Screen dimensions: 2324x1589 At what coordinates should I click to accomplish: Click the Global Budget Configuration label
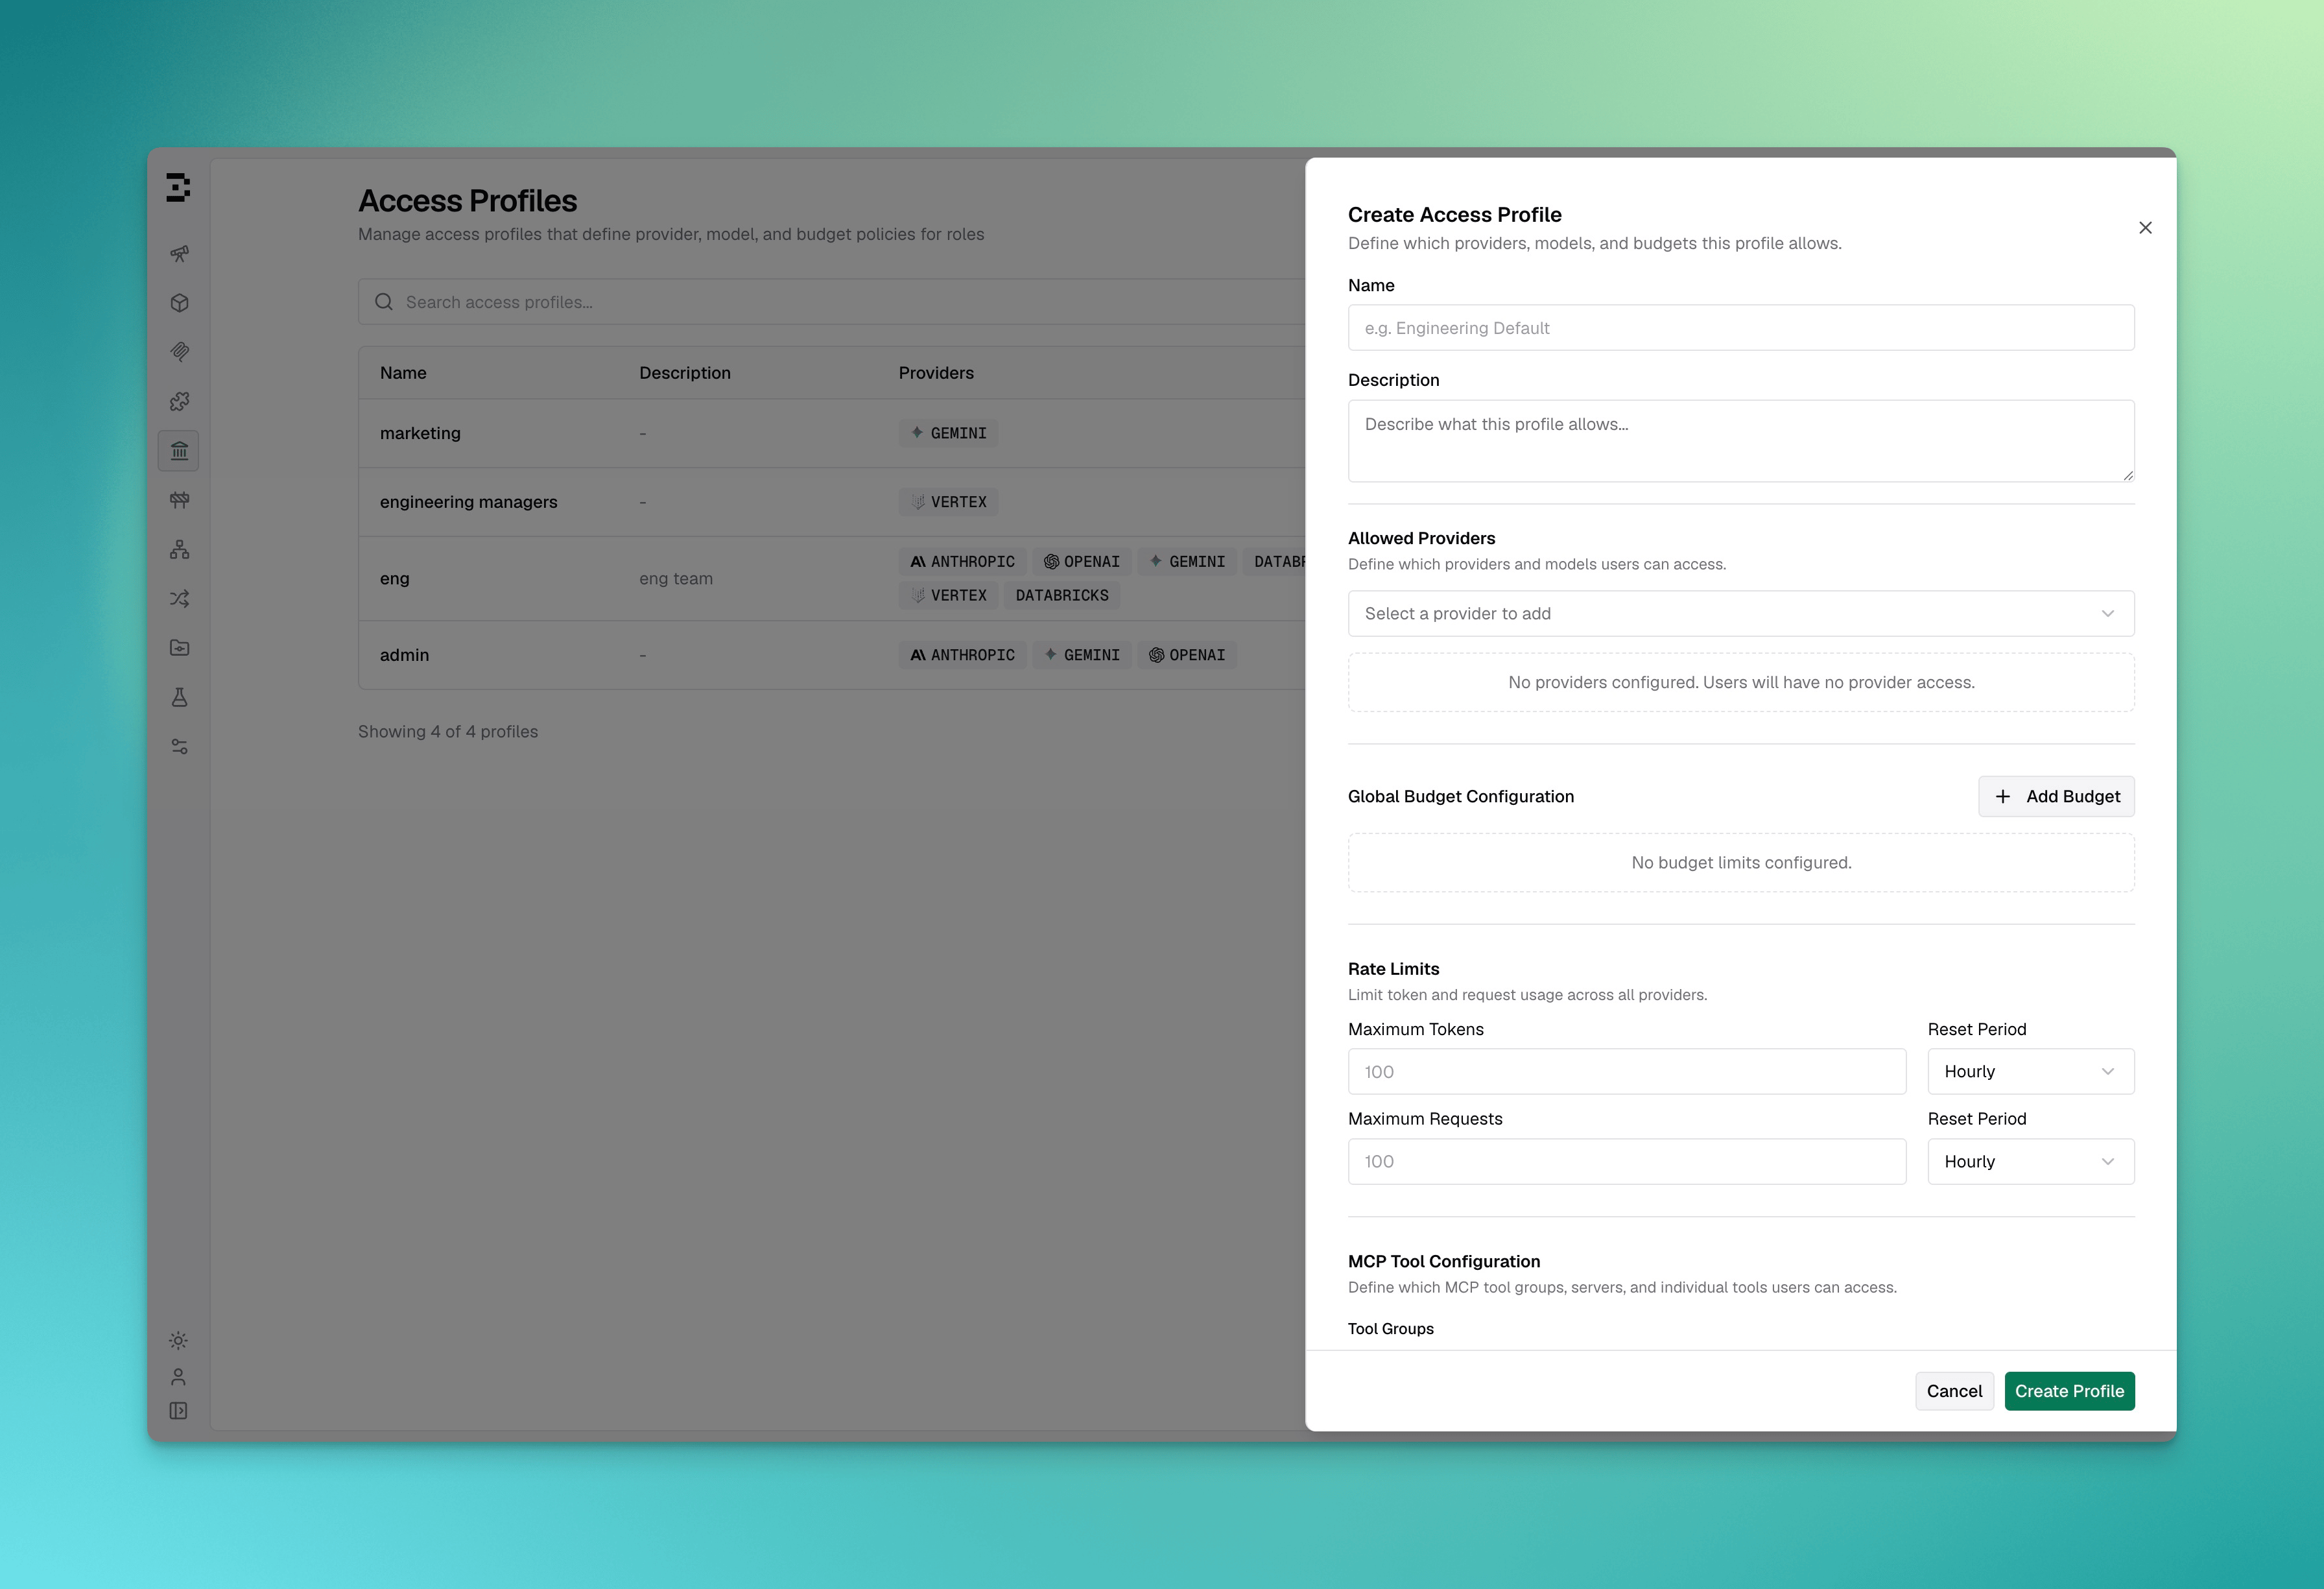tap(1461, 797)
